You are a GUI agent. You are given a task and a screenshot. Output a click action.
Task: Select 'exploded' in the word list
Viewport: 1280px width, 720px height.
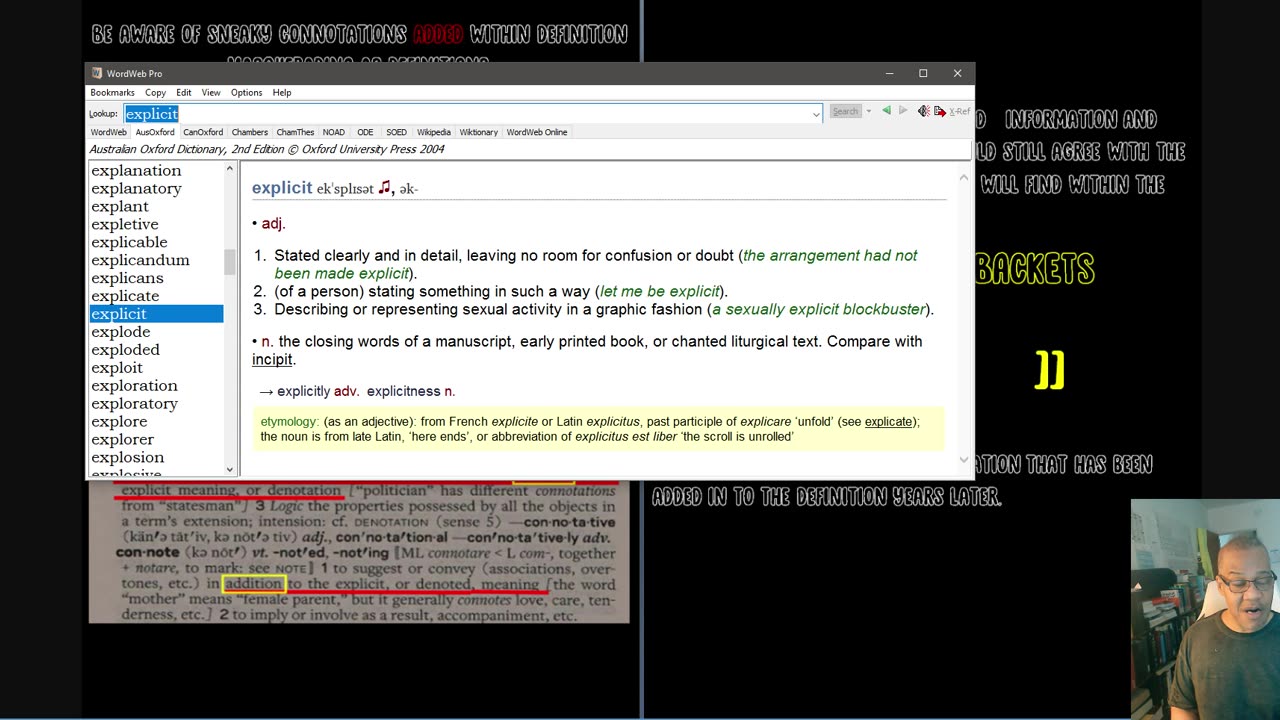pos(125,350)
